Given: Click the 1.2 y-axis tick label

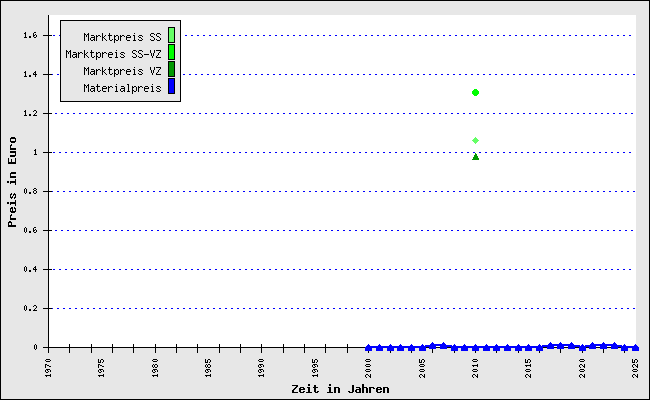Looking at the screenshot, I should pos(30,114).
